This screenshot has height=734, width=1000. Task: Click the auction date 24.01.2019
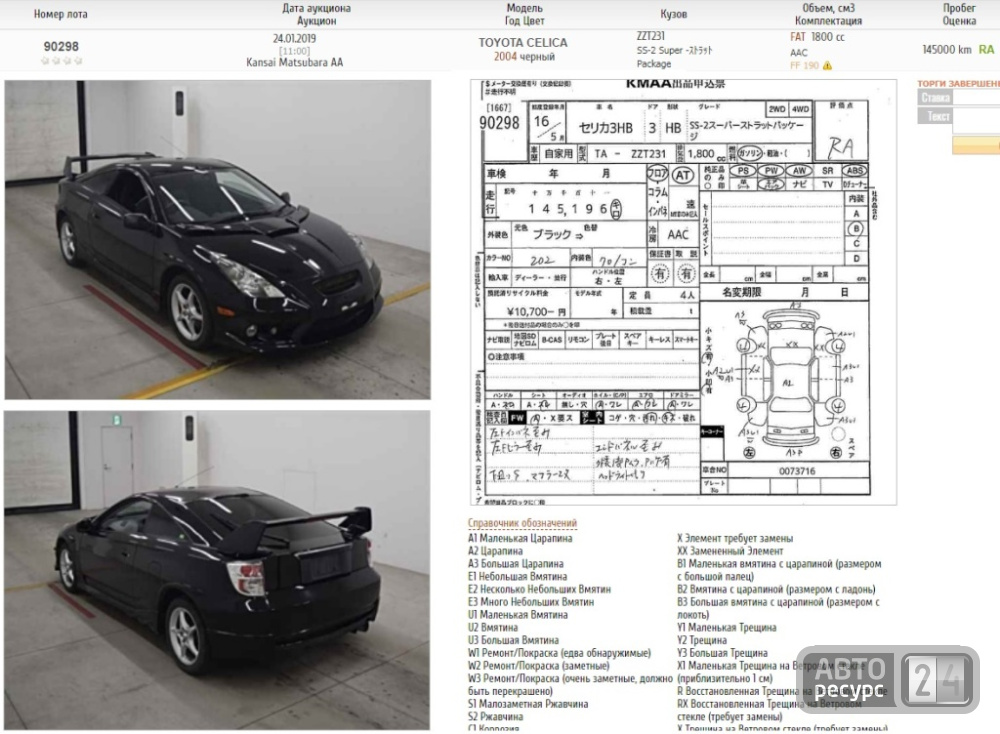295,38
